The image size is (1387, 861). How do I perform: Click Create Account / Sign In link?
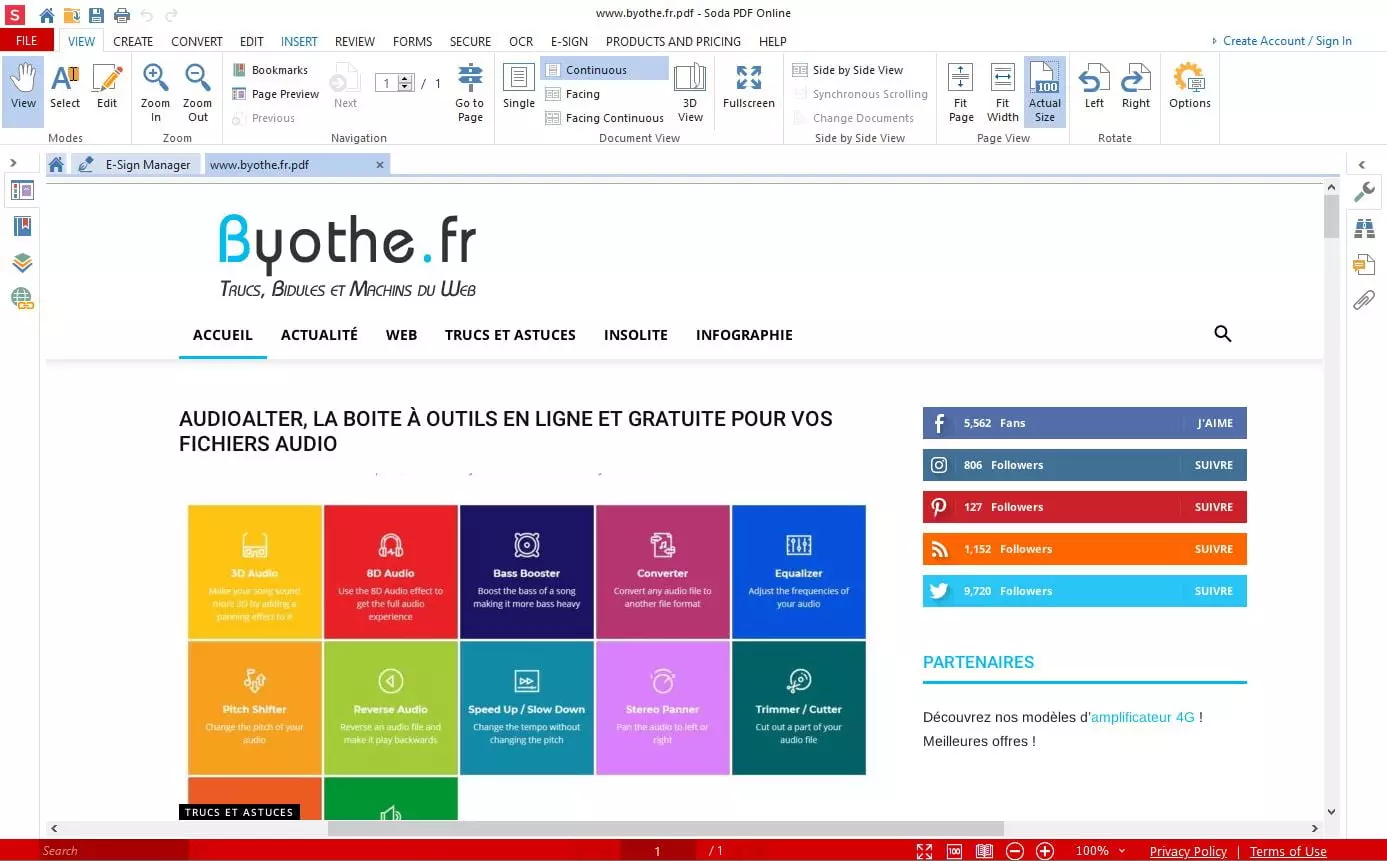pyautogui.click(x=1286, y=41)
